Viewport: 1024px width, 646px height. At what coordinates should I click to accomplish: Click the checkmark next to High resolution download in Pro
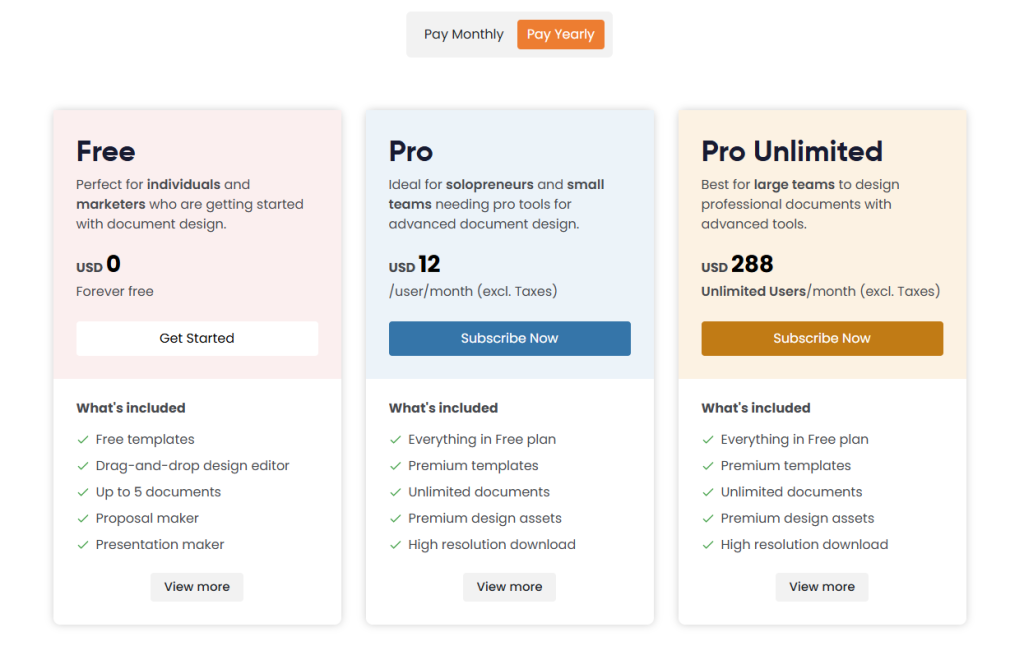coord(395,545)
